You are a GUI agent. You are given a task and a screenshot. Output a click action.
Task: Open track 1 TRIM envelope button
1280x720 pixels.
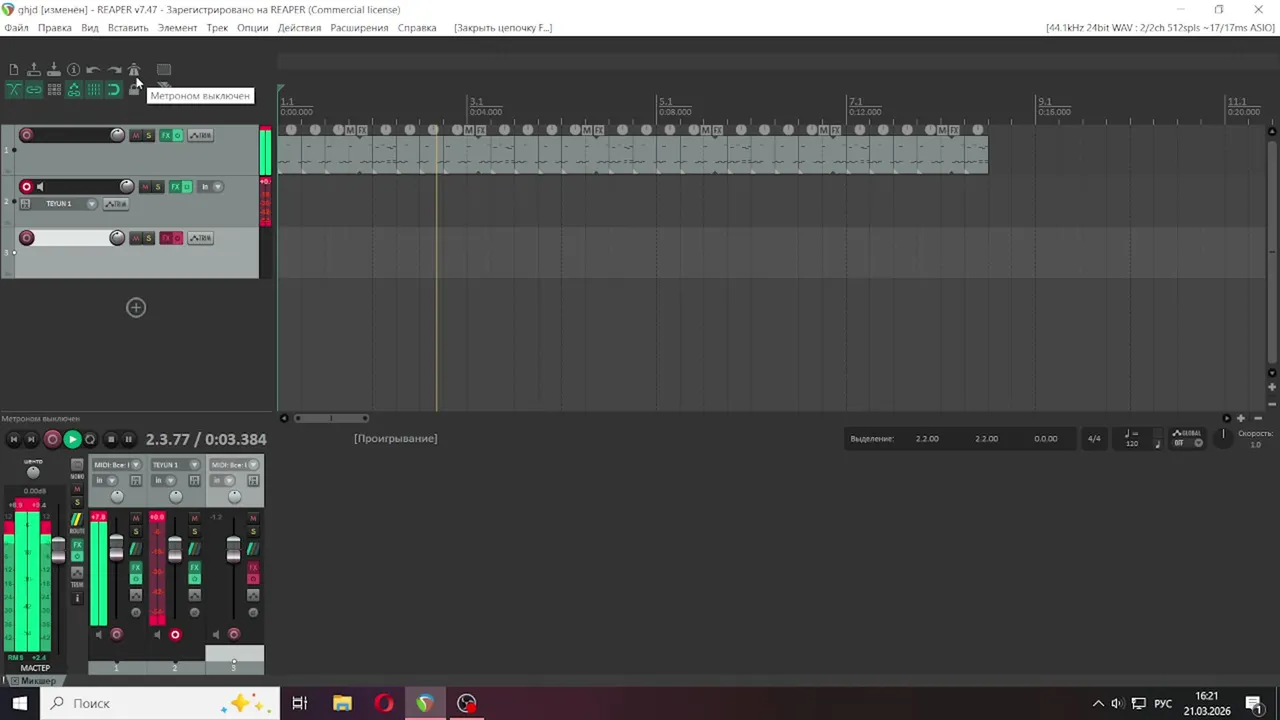(201, 135)
